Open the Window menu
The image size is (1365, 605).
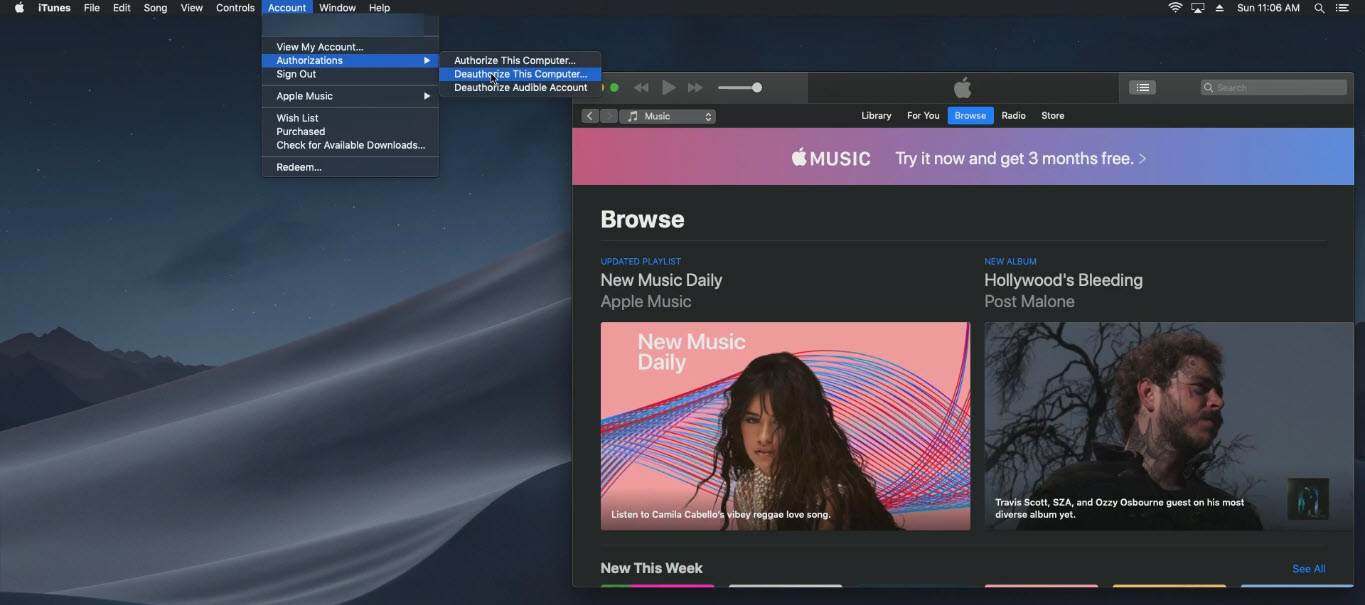pyautogui.click(x=337, y=8)
